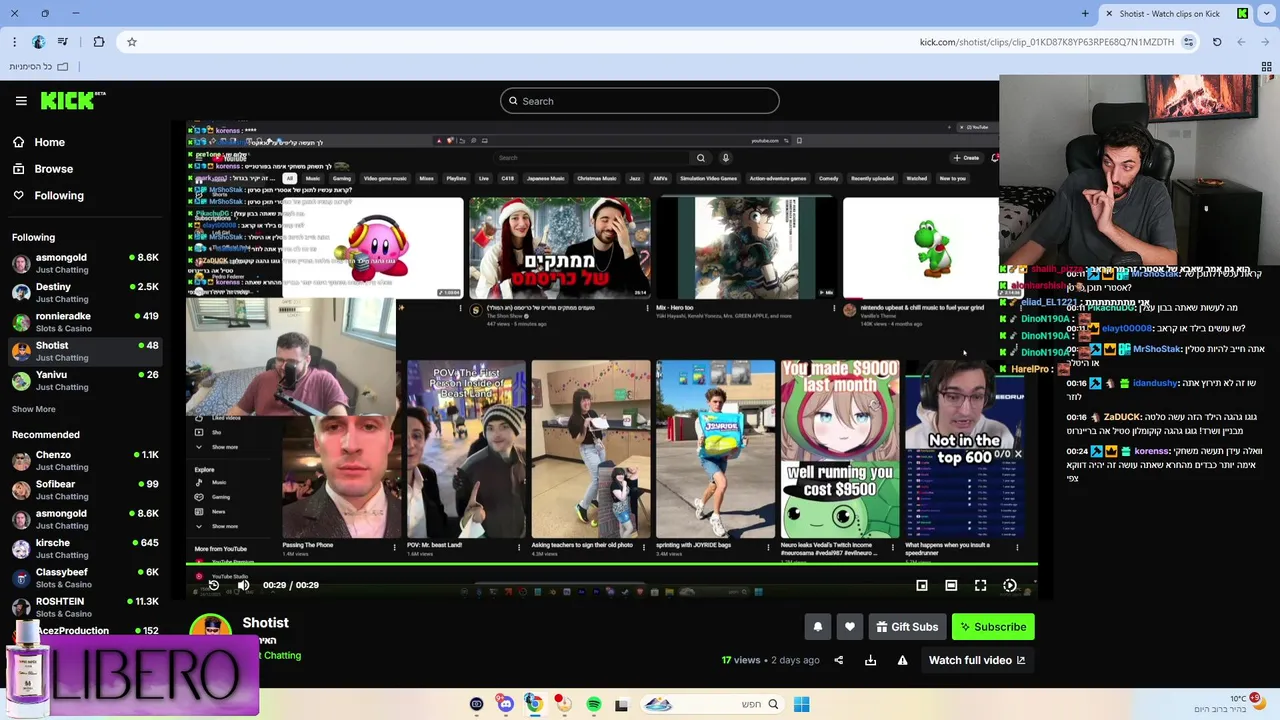
Task: Download the clip
Action: 870,660
